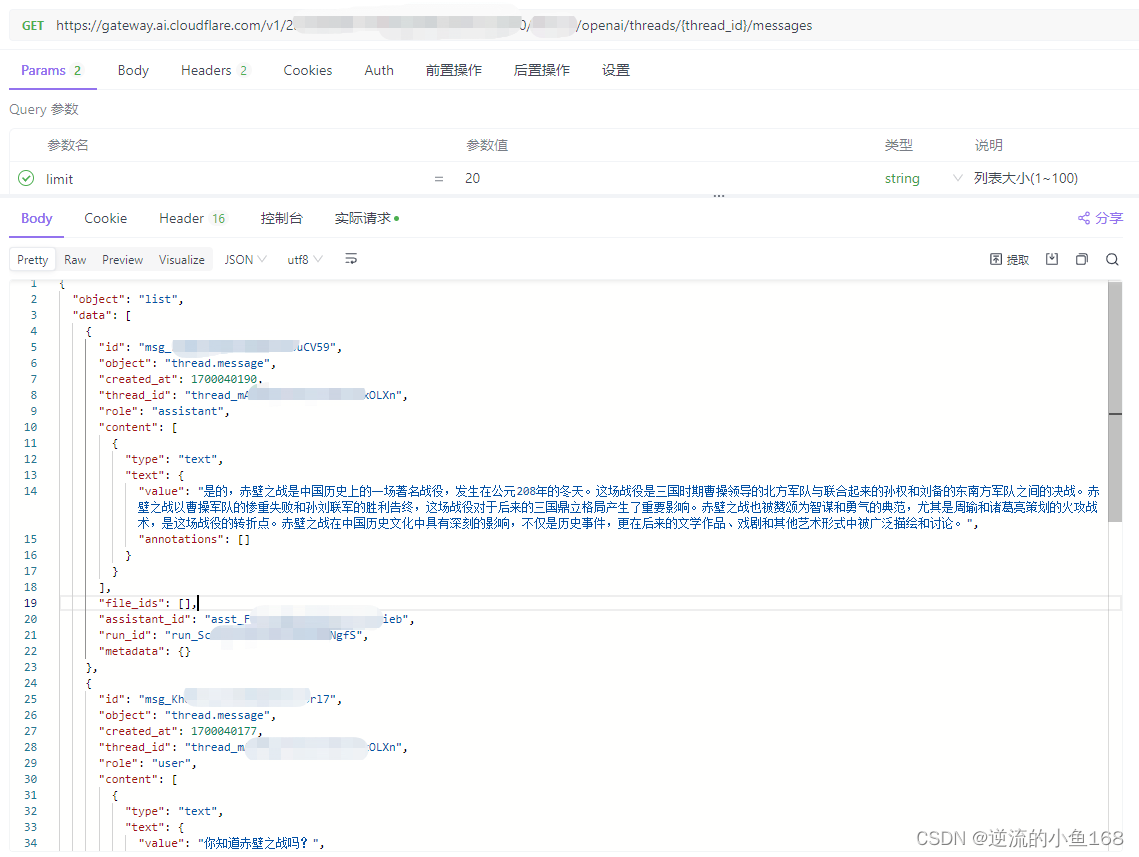Click the download response icon
1139x857 pixels.
[x=1052, y=260]
